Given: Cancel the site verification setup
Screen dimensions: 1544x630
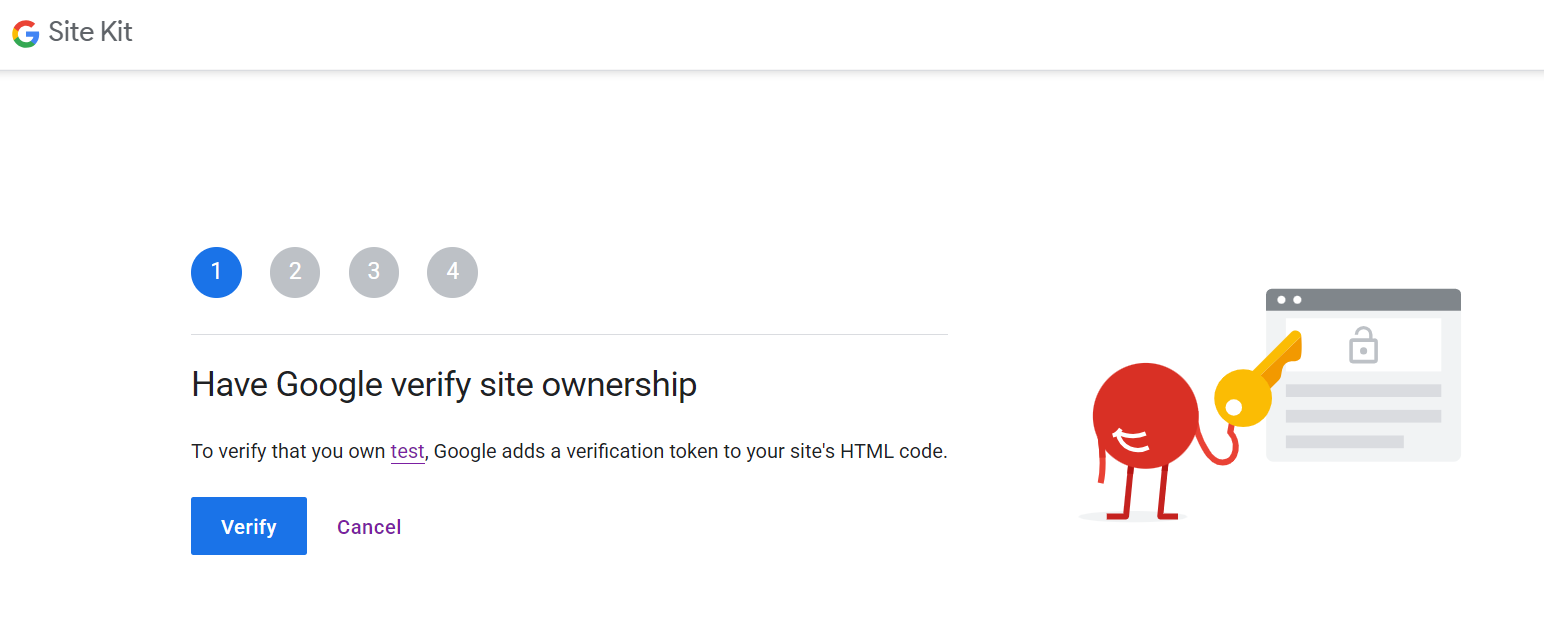Looking at the screenshot, I should [x=369, y=527].
